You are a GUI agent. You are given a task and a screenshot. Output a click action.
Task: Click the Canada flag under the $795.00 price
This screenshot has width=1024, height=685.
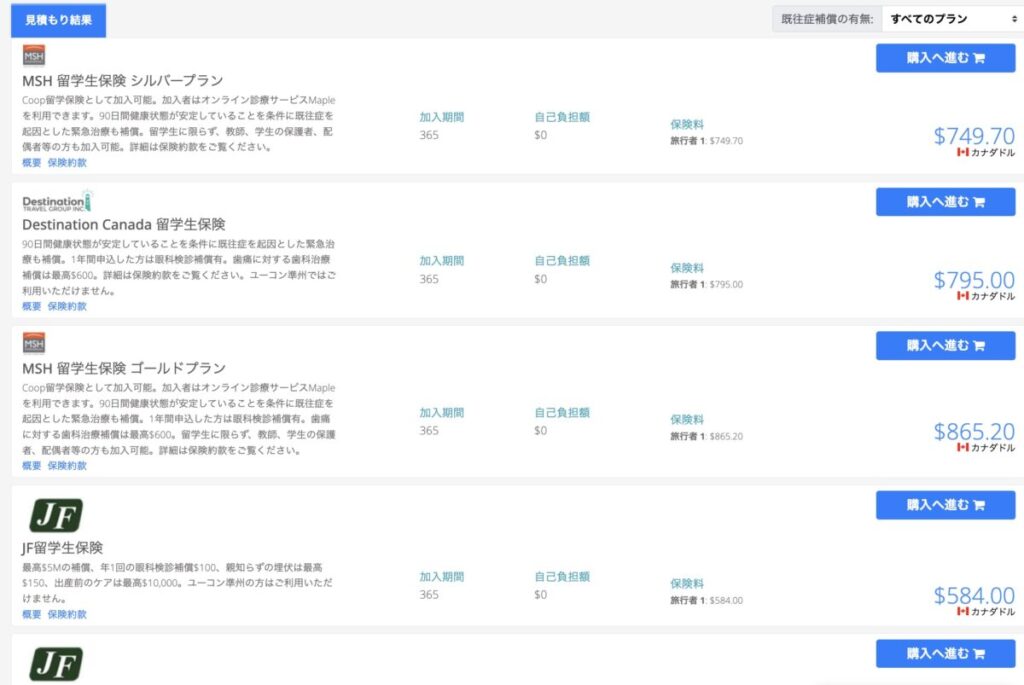[x=963, y=296]
